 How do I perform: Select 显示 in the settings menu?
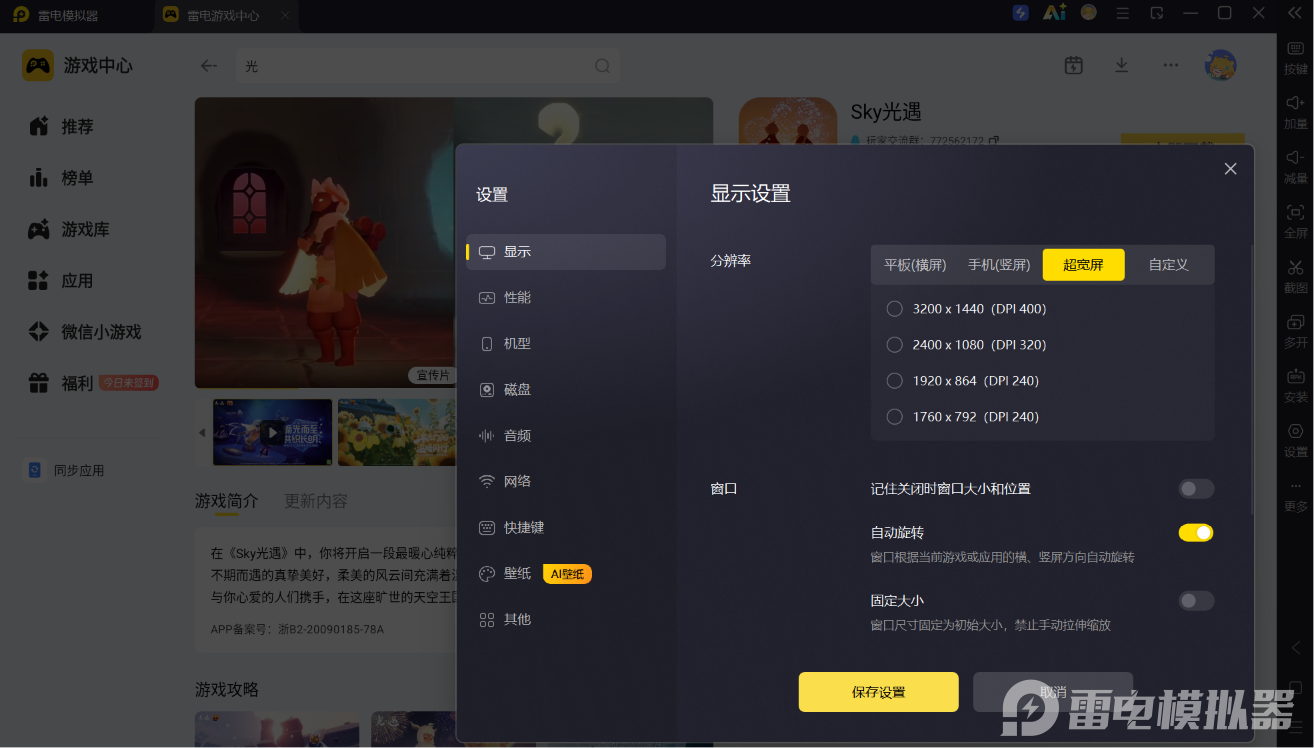click(566, 252)
